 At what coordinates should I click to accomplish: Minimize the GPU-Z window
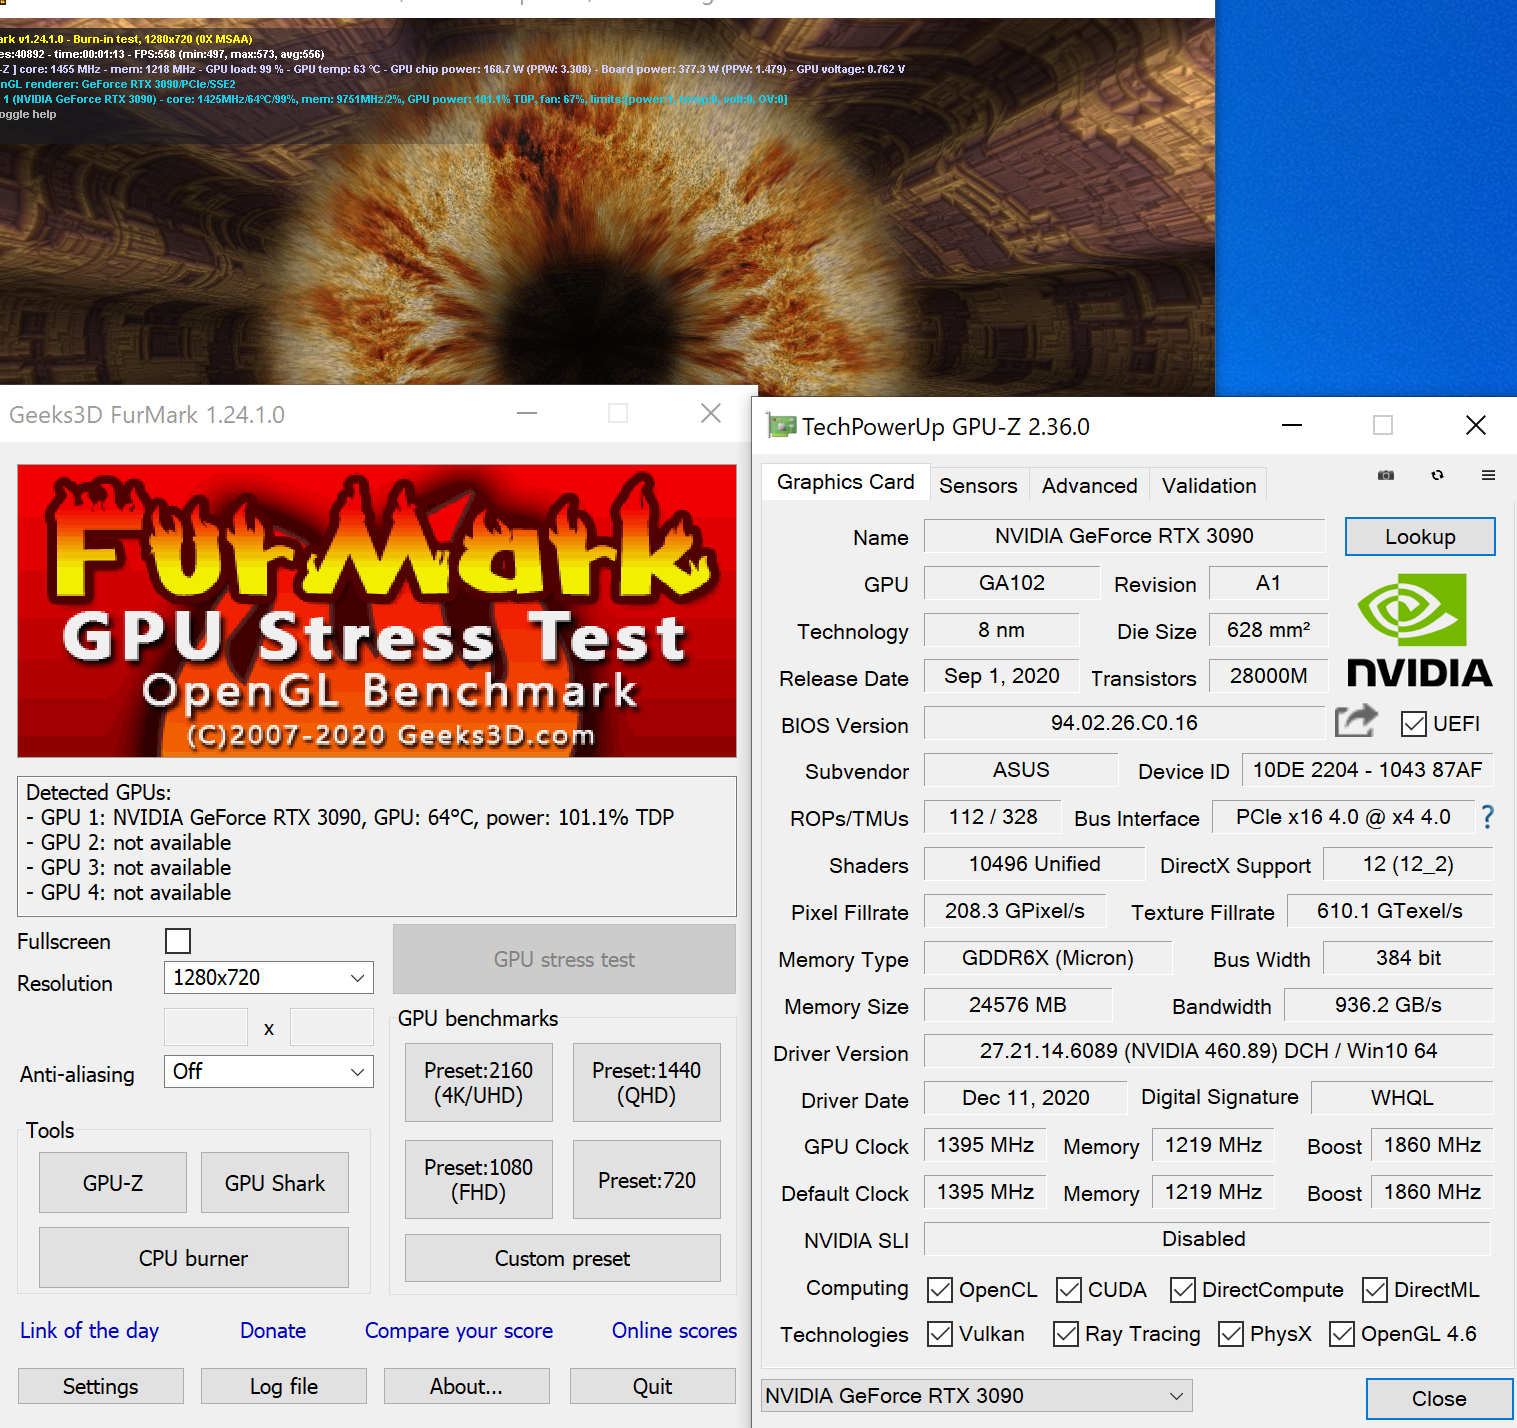[x=1292, y=425]
